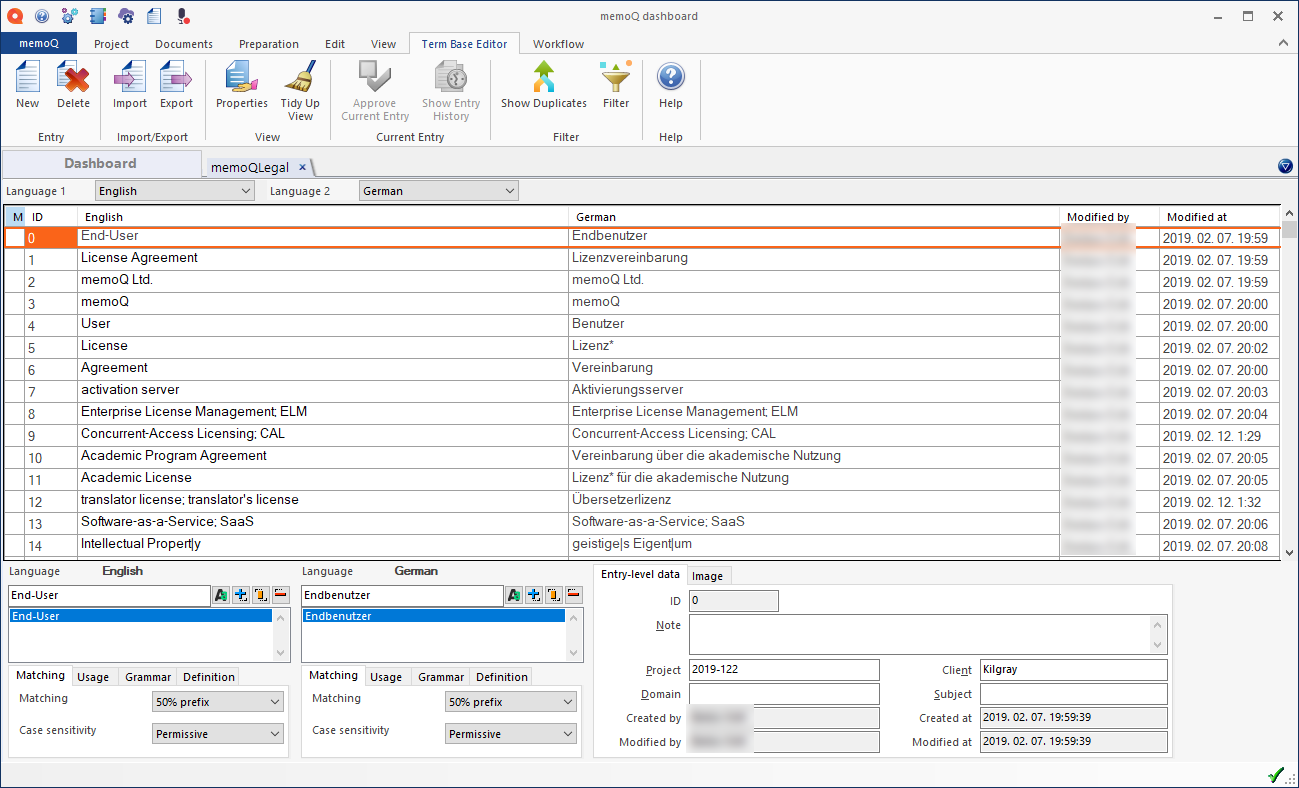Click the Note text field
The height and width of the screenshot is (788, 1299).
pyautogui.click(x=928, y=634)
